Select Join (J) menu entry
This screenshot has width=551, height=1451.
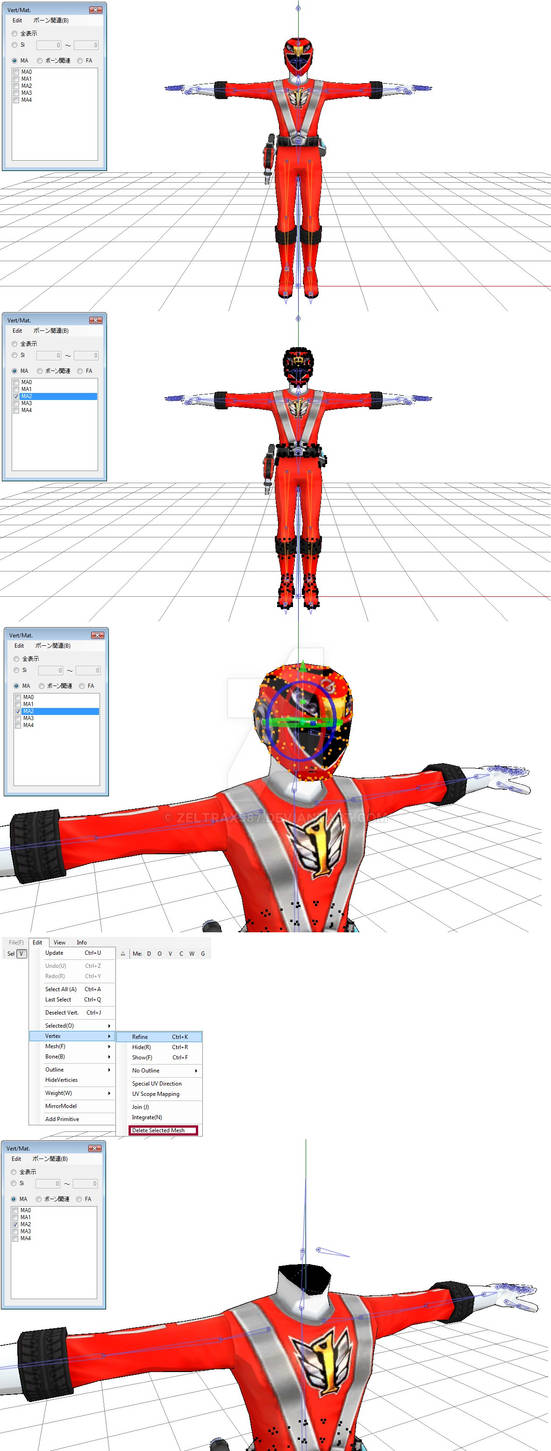tap(159, 1107)
